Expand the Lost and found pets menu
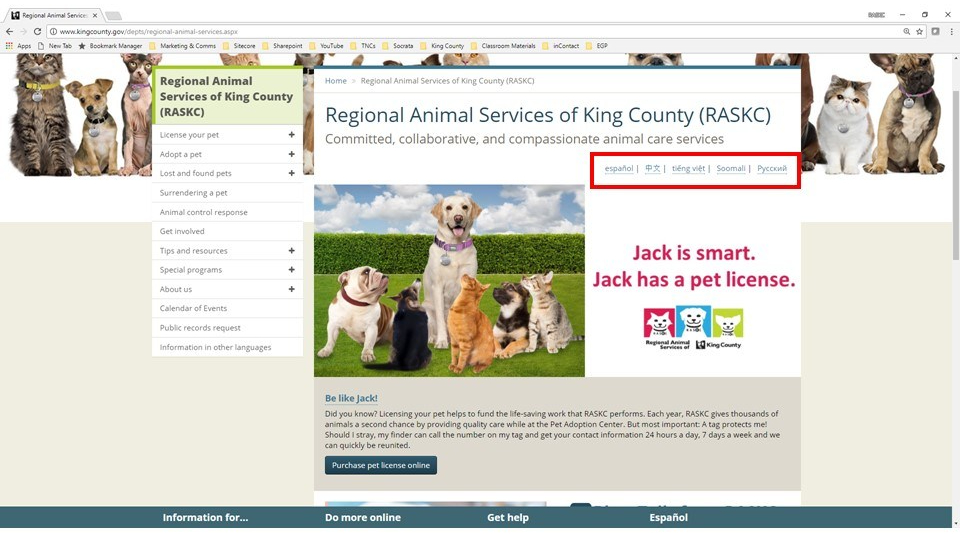 [x=291, y=173]
